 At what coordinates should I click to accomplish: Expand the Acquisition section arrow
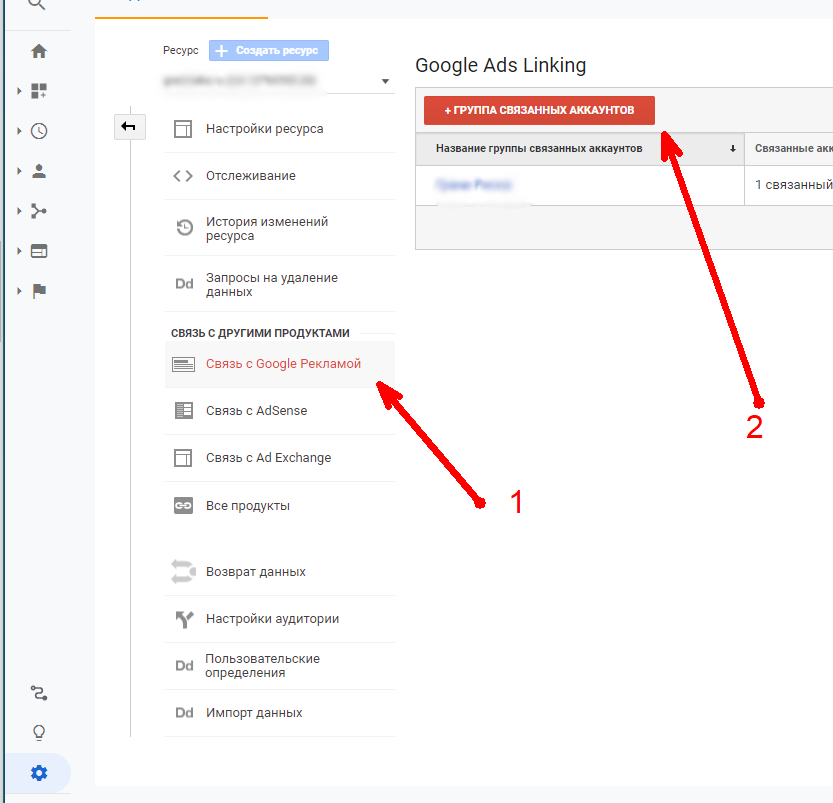pyautogui.click(x=19, y=211)
